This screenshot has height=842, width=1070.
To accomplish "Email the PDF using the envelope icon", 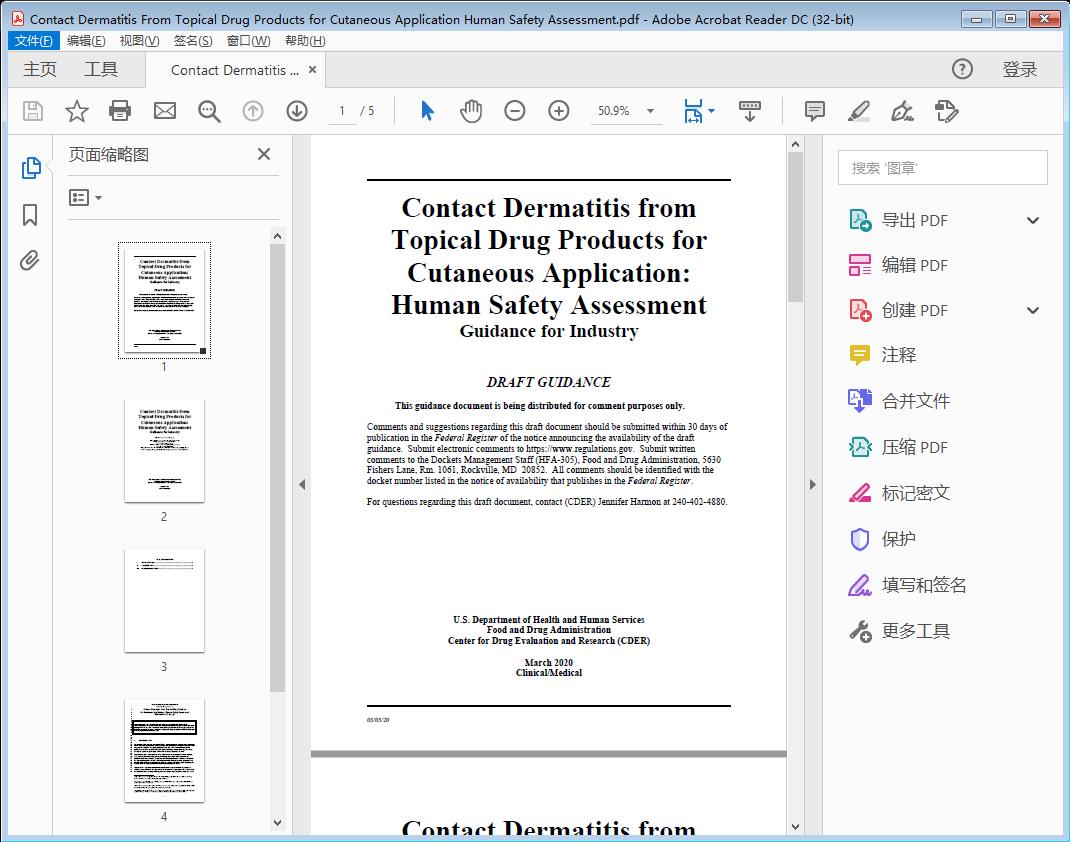I will click(x=164, y=111).
